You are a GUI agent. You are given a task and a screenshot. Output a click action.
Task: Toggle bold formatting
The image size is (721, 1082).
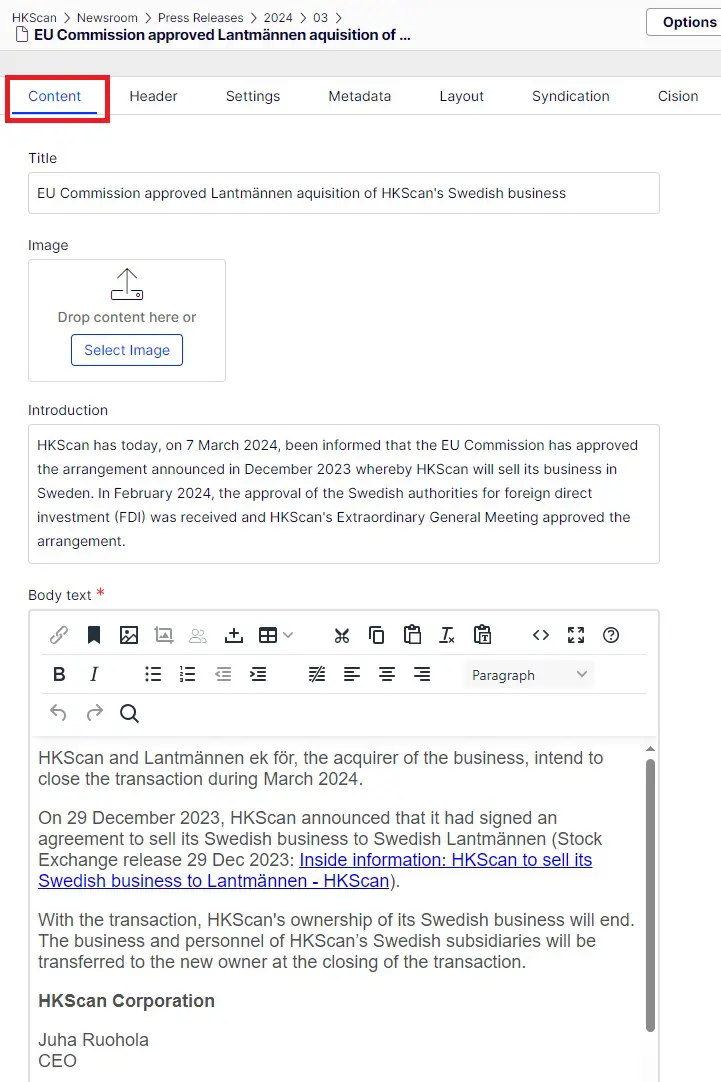59,674
